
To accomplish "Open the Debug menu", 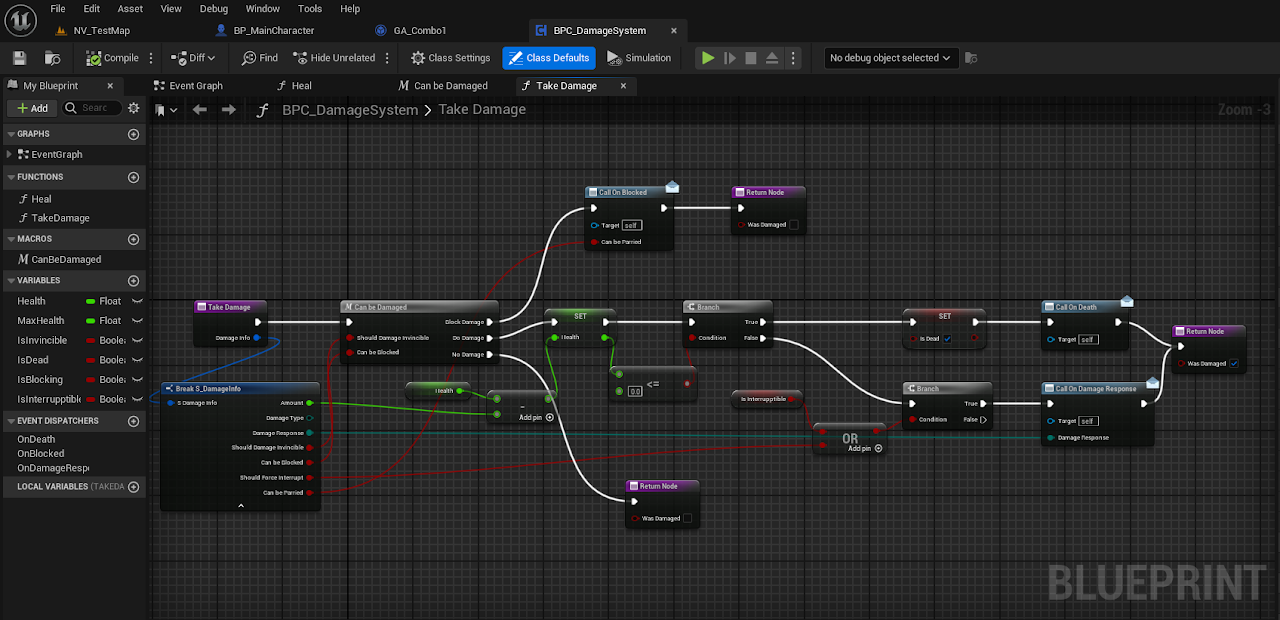I will click(213, 8).
